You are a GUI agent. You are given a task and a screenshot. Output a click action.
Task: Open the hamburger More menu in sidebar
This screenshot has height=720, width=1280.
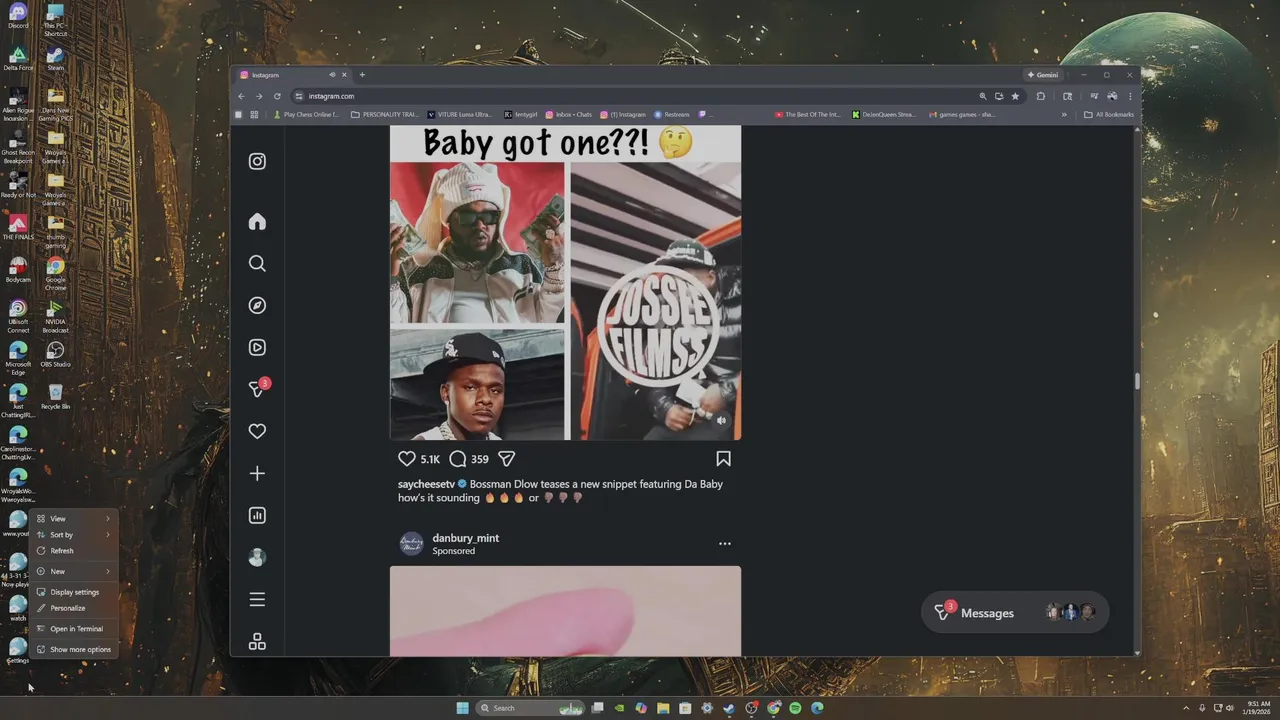(x=257, y=599)
